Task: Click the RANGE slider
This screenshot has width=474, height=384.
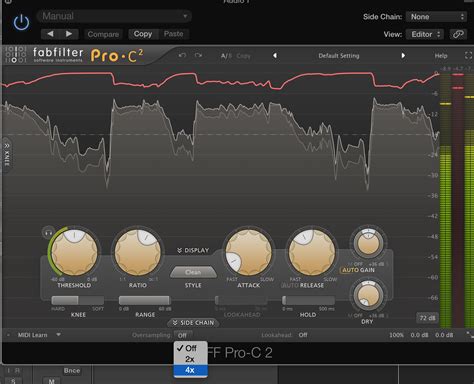Action: pyautogui.click(x=145, y=300)
